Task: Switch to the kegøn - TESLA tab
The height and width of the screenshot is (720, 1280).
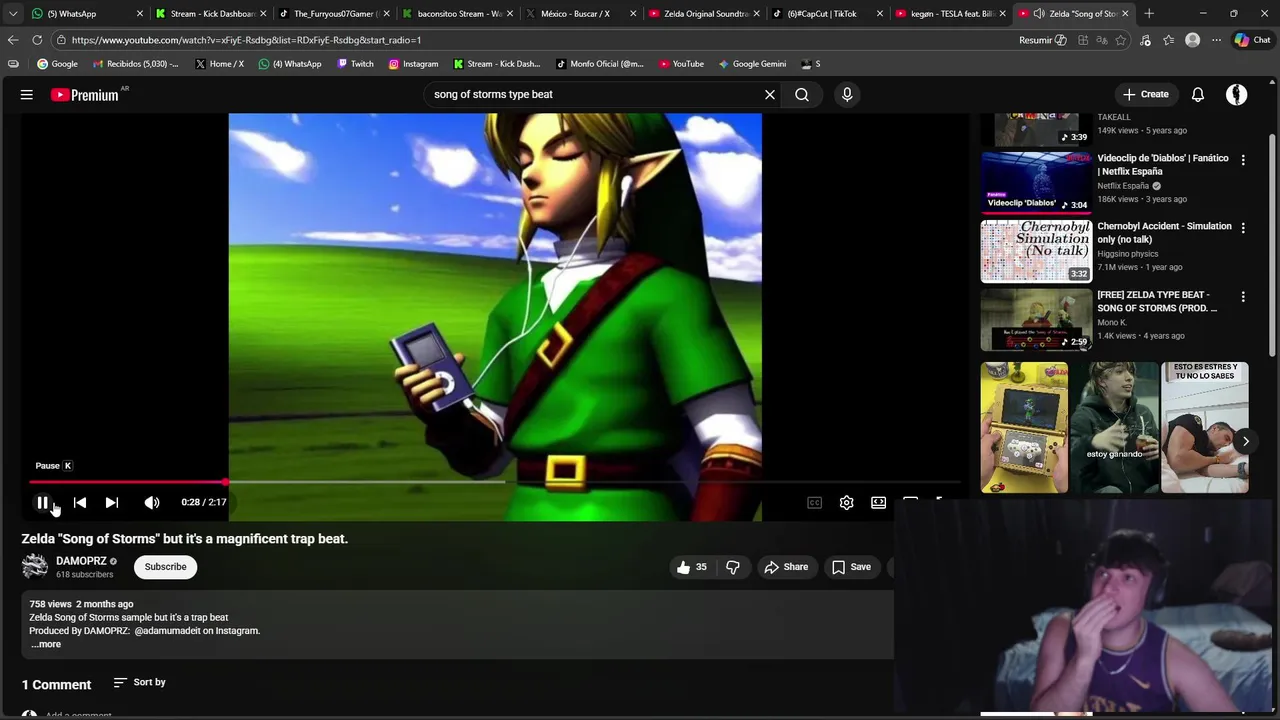Action: 951,14
